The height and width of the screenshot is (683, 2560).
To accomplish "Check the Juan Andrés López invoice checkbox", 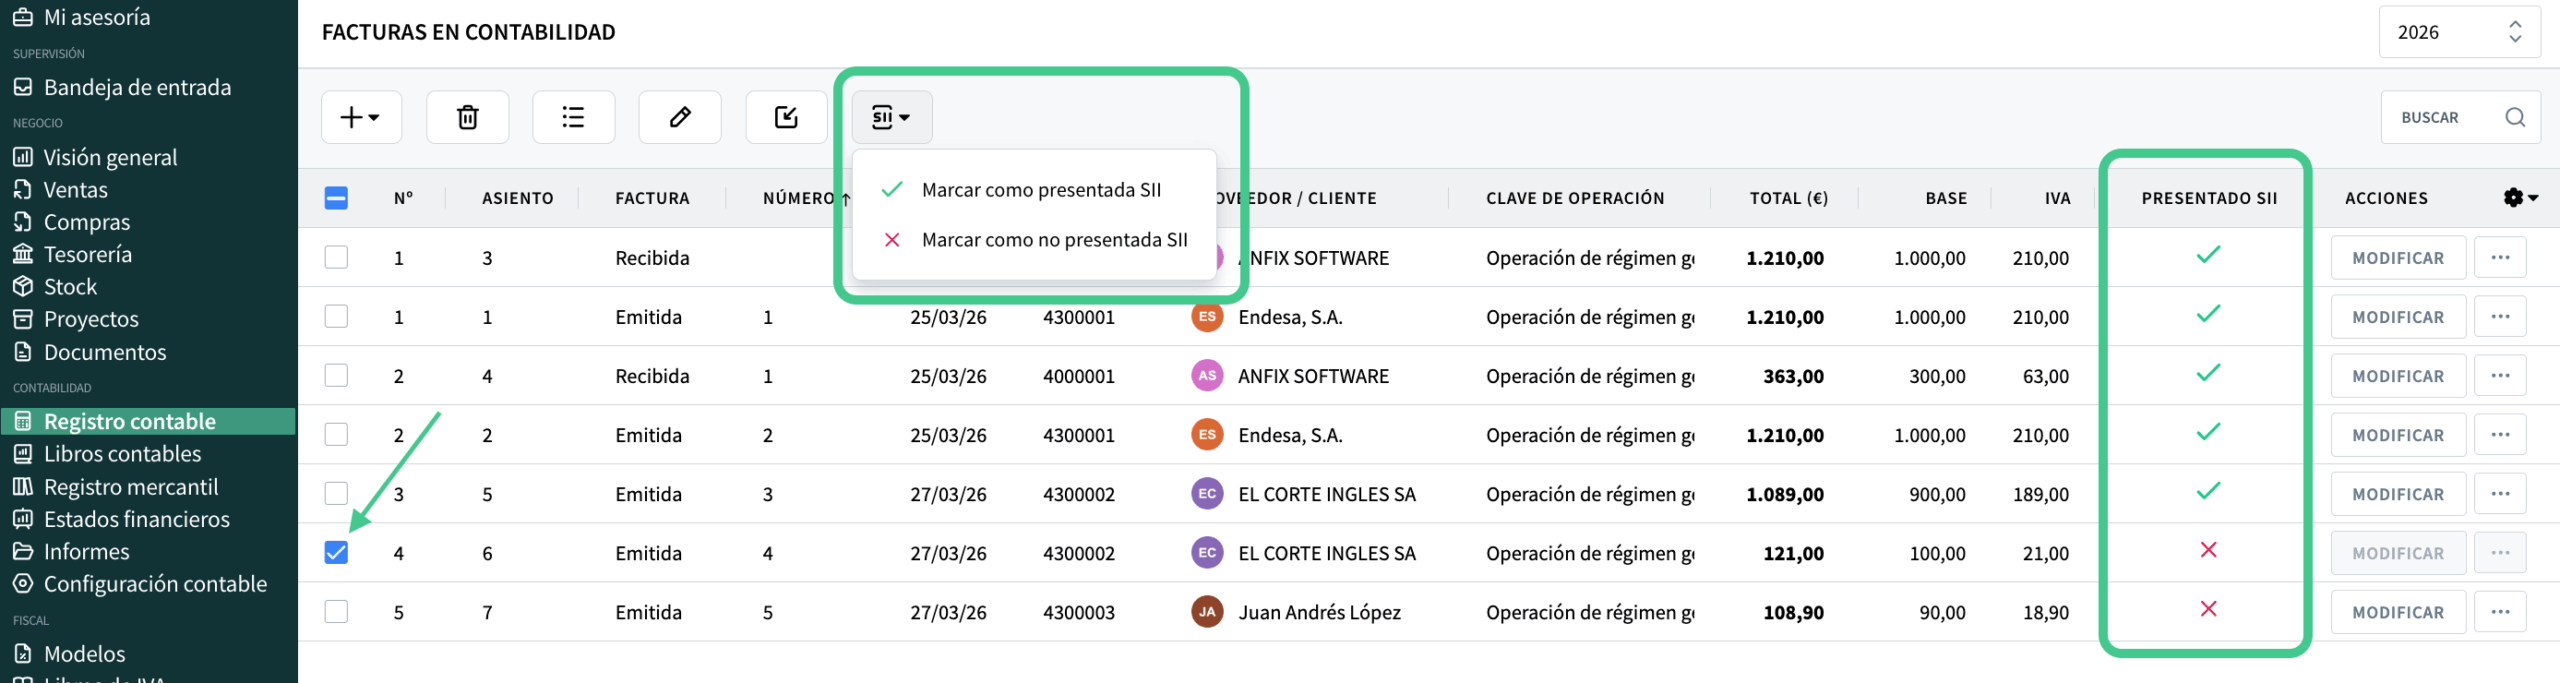I will tap(336, 612).
